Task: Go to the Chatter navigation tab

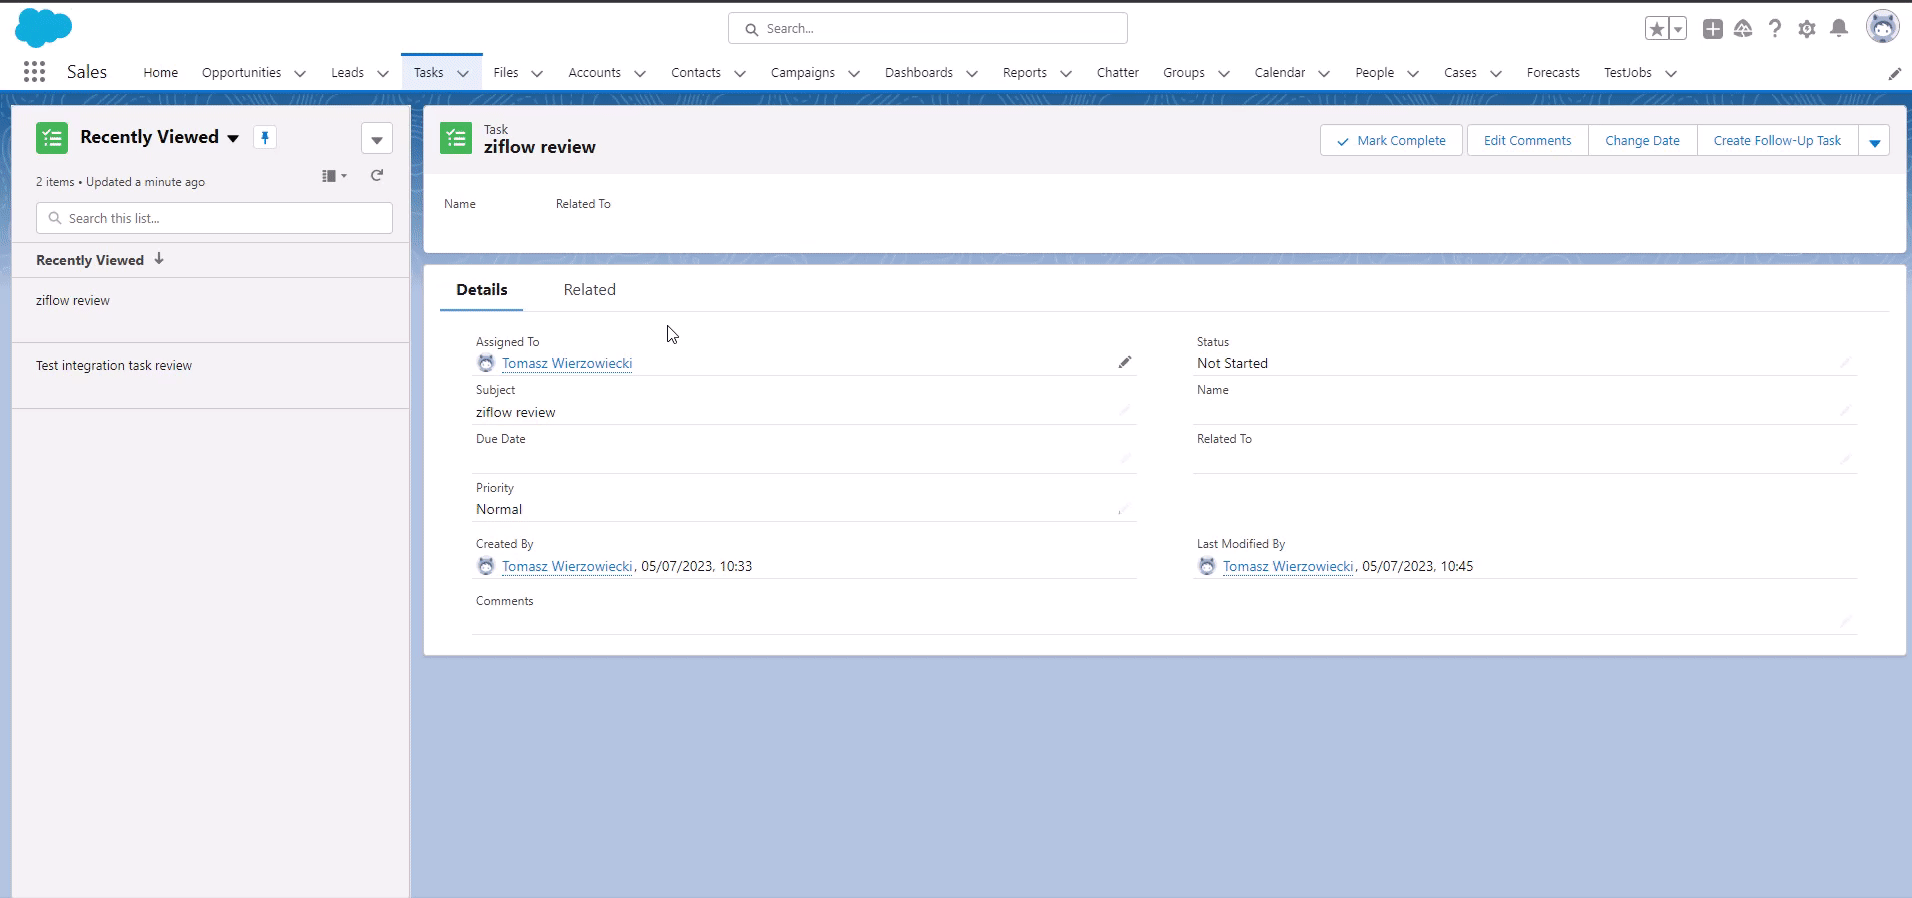Action: pyautogui.click(x=1117, y=73)
